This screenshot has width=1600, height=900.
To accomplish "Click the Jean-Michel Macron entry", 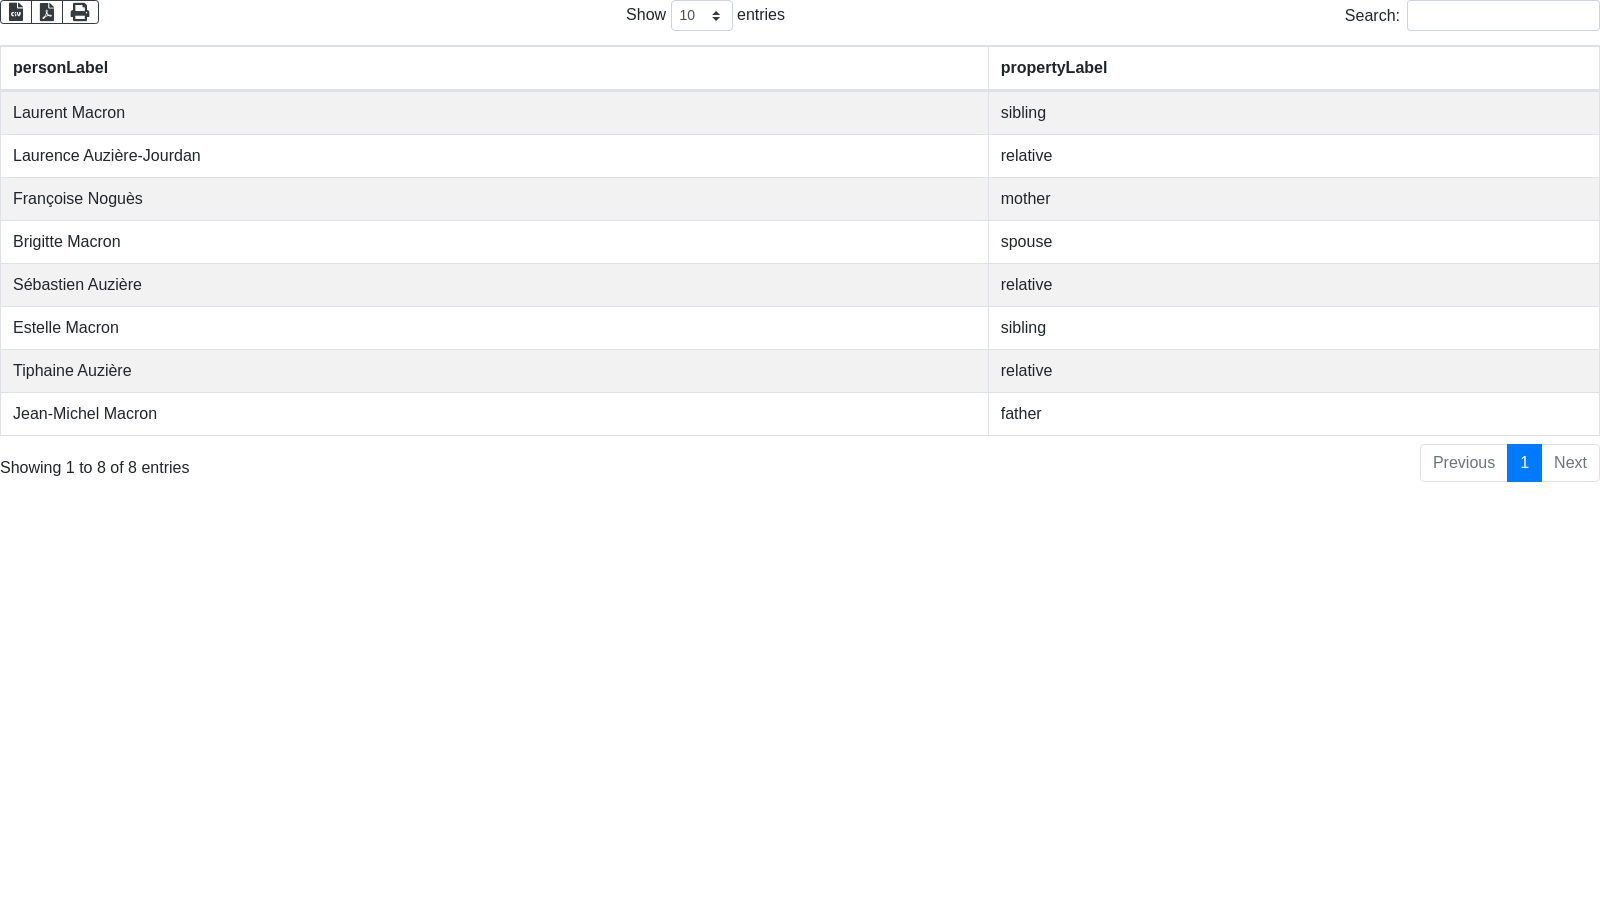I will point(85,414).
